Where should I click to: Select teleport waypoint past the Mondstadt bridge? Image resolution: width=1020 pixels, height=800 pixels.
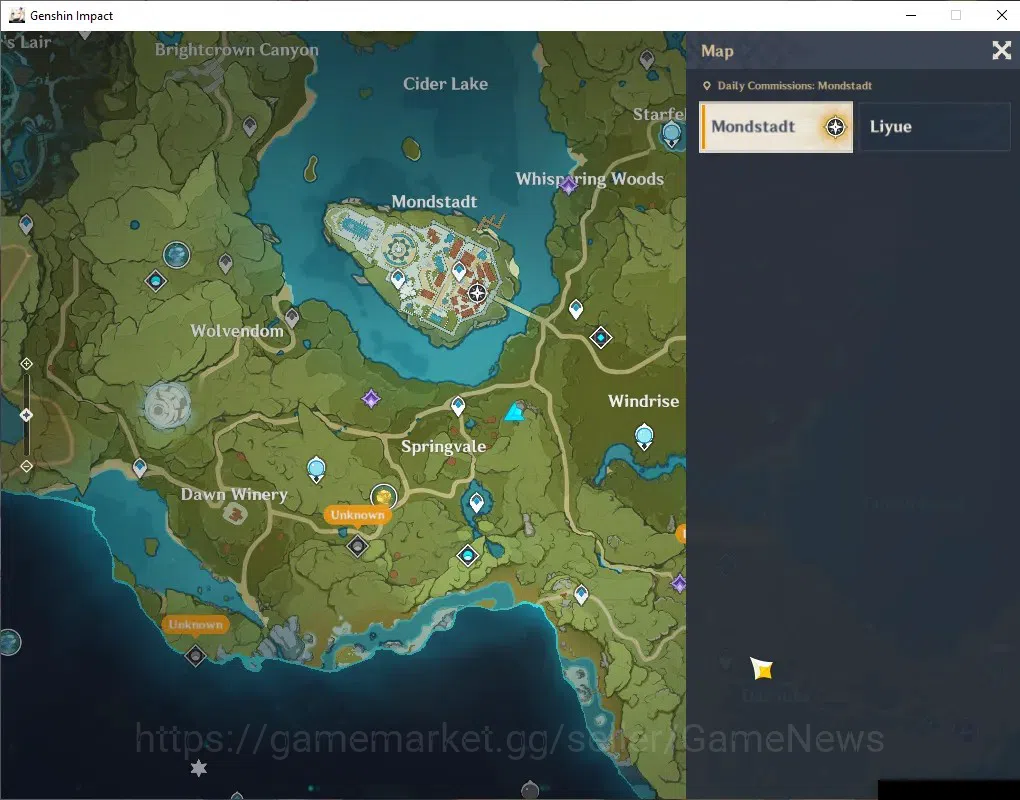(x=576, y=309)
